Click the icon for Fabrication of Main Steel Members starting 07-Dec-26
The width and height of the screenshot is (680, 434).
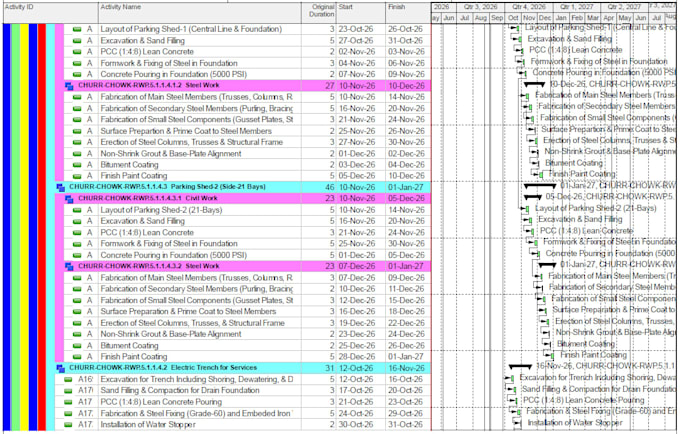pyautogui.click(x=77, y=278)
